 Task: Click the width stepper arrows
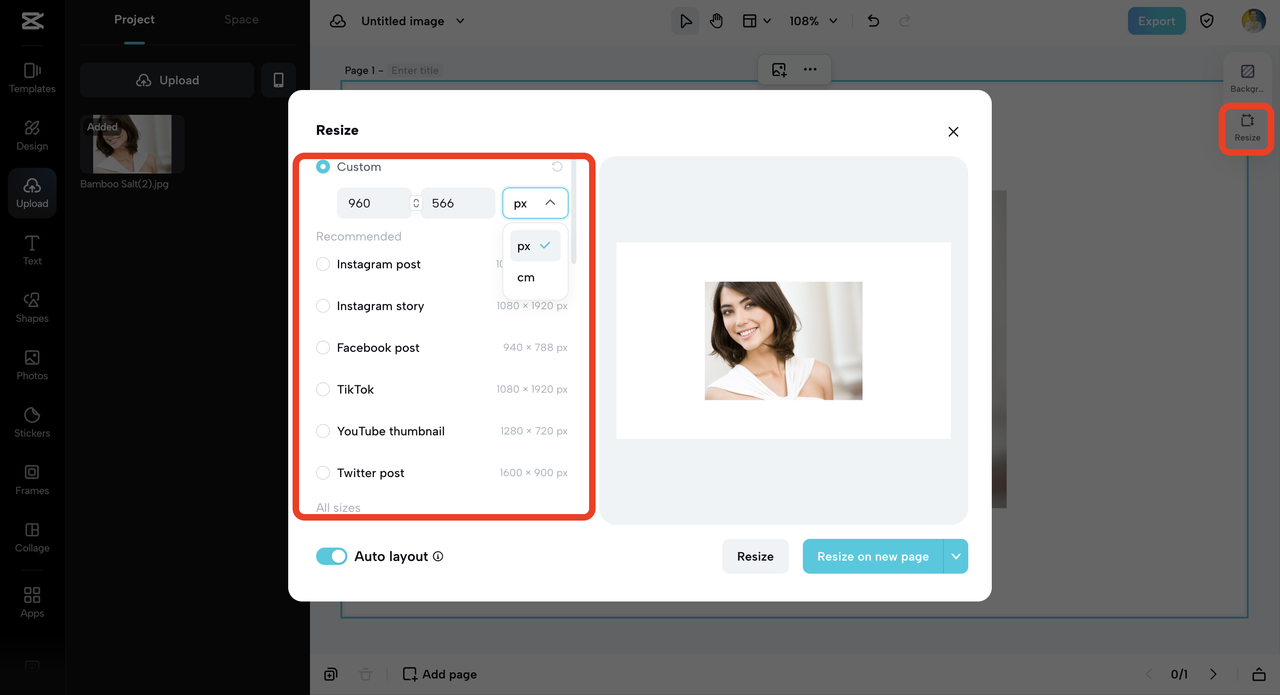pos(416,203)
